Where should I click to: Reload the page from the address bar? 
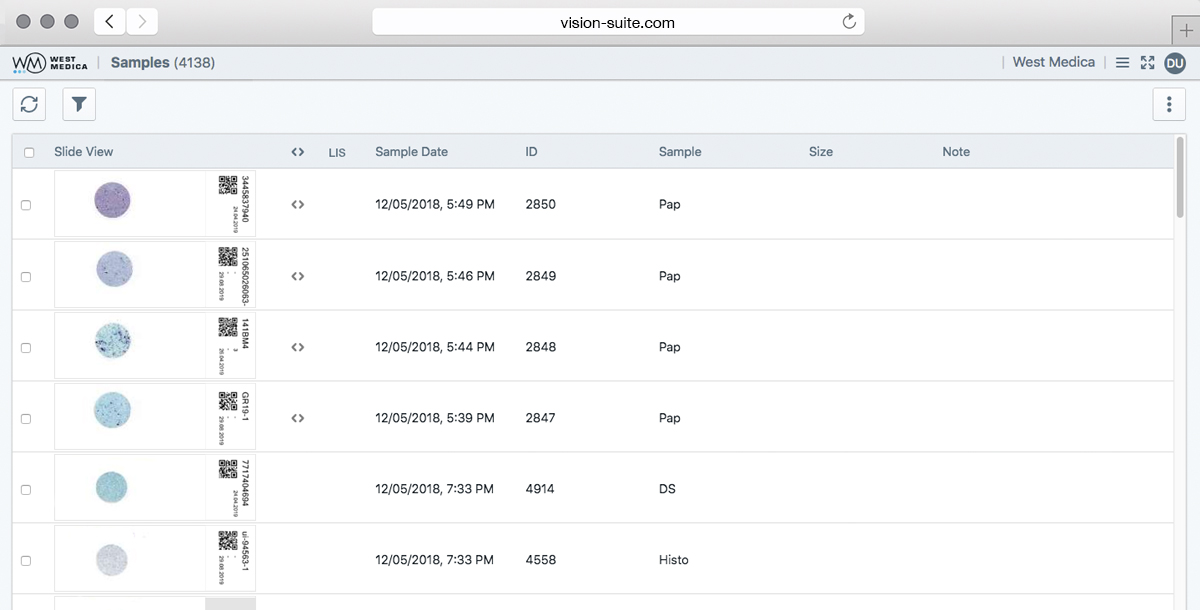(849, 21)
